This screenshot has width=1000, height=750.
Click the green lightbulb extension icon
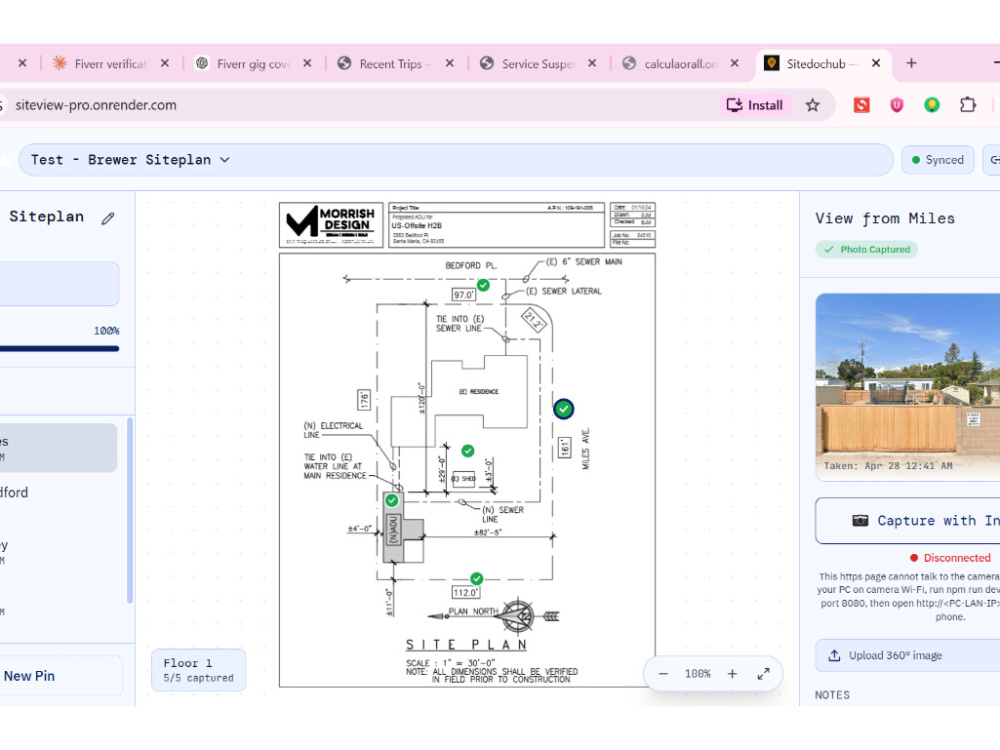coord(932,105)
